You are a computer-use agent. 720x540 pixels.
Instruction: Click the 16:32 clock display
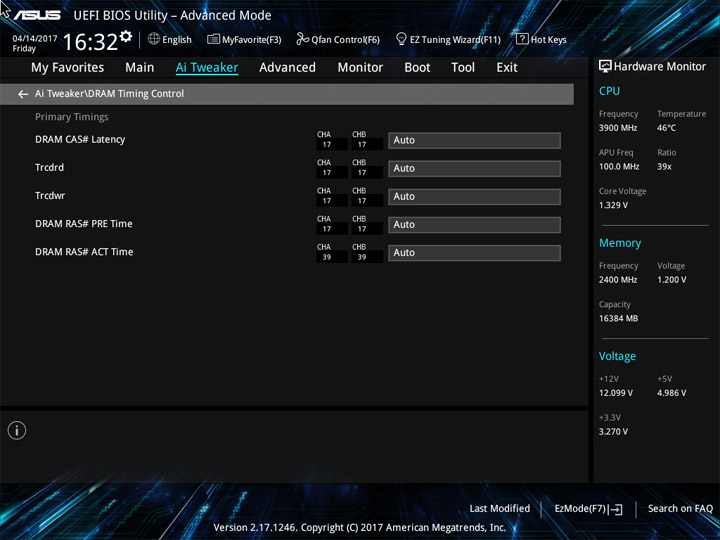tap(90, 42)
